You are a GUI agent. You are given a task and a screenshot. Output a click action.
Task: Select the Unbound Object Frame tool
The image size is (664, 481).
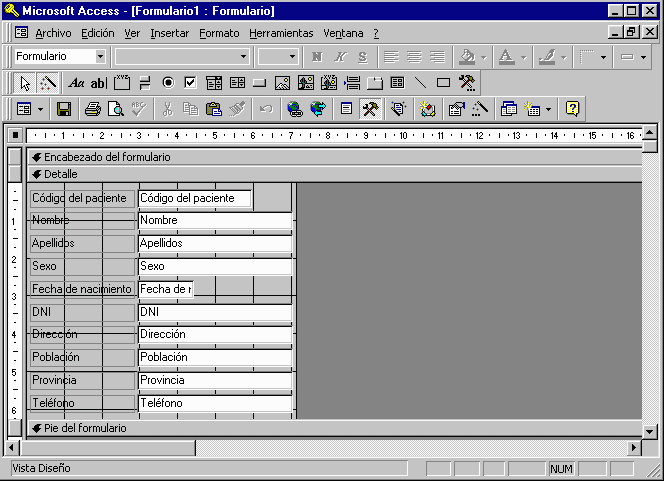click(306, 83)
